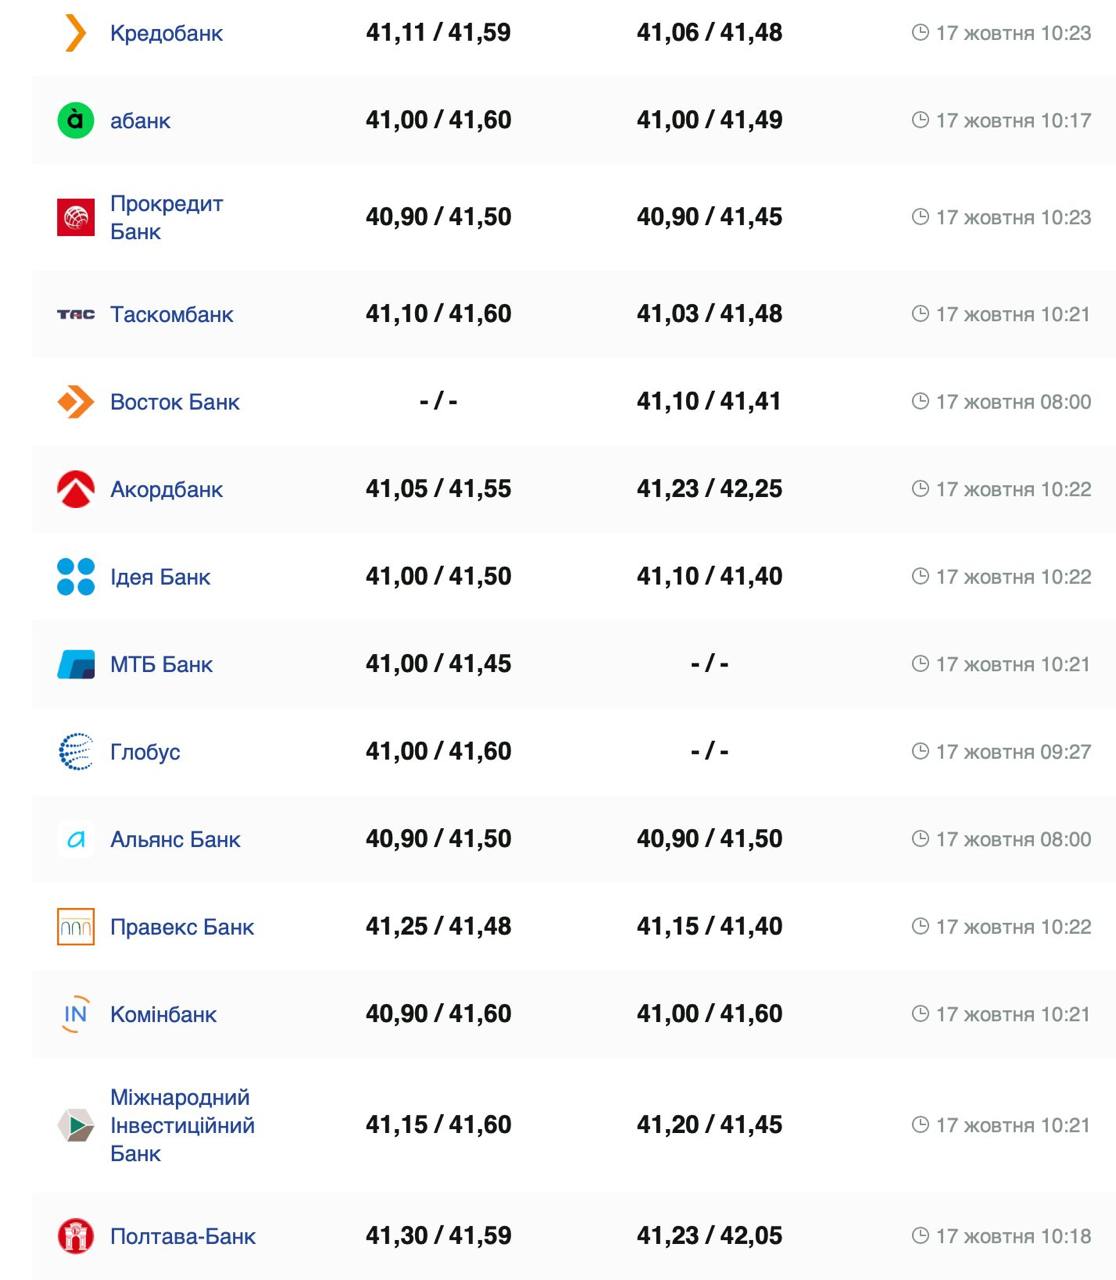Click the red Акордбанк logo icon
Screen dimensions: 1116x1280
(76, 489)
